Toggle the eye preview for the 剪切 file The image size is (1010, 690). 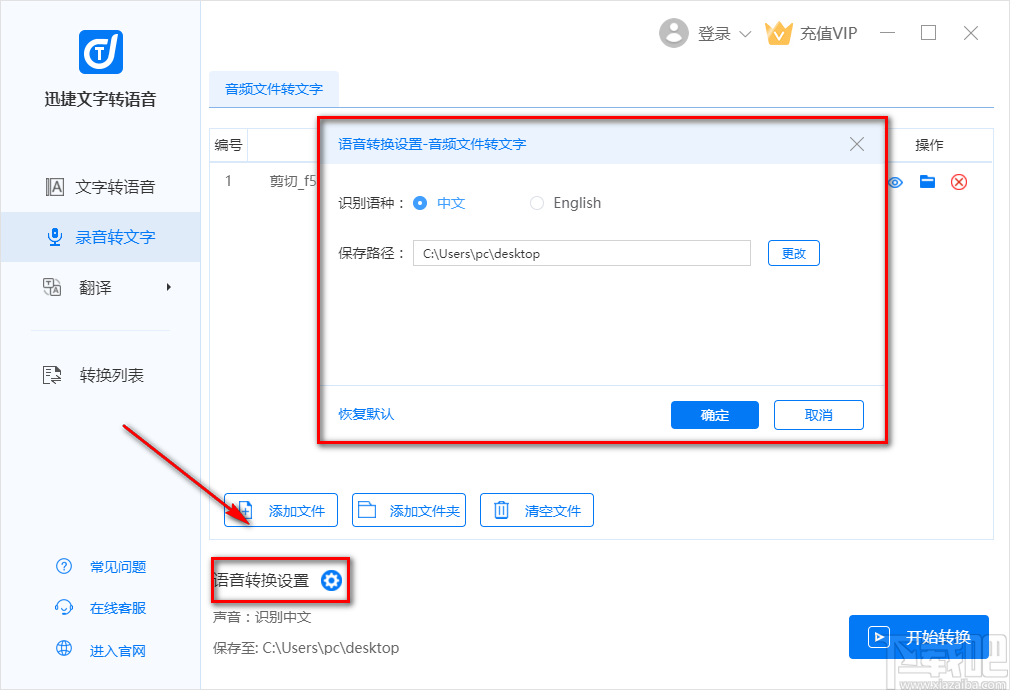point(895,182)
